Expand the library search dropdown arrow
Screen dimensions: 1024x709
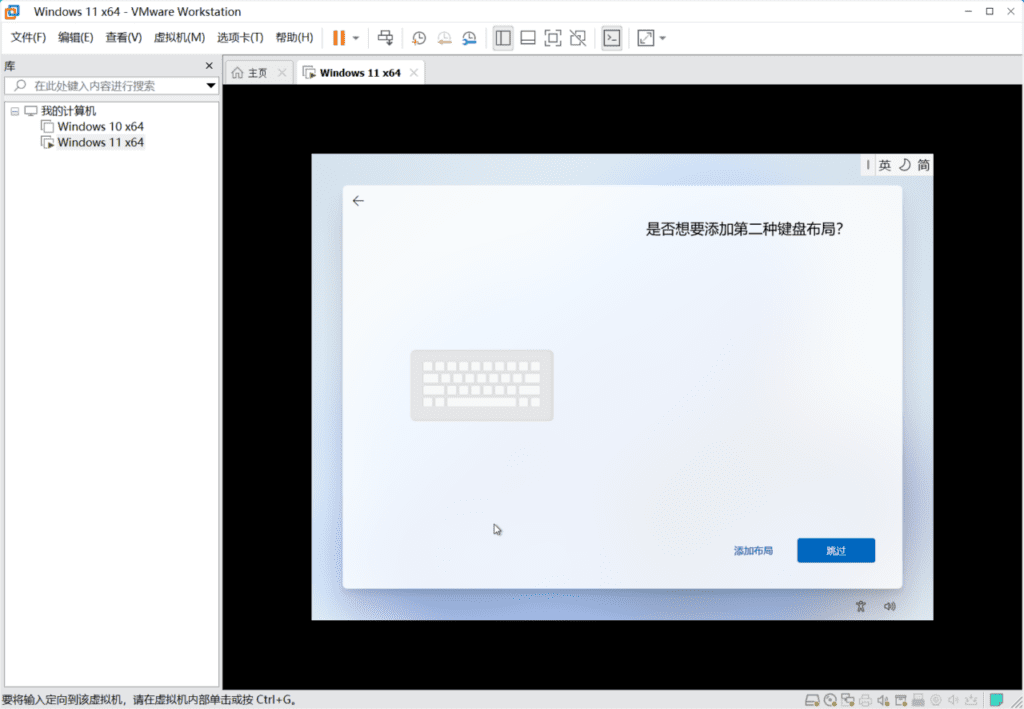[x=211, y=86]
